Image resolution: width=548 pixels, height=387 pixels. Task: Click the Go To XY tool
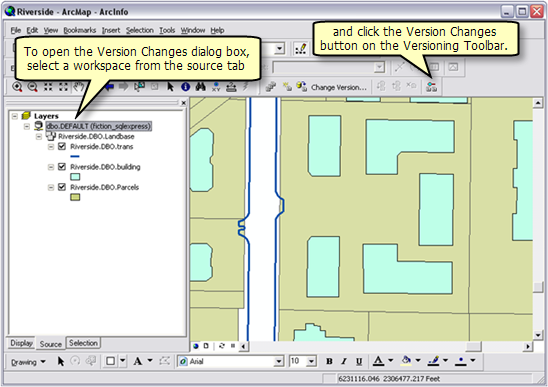pyautogui.click(x=216, y=87)
